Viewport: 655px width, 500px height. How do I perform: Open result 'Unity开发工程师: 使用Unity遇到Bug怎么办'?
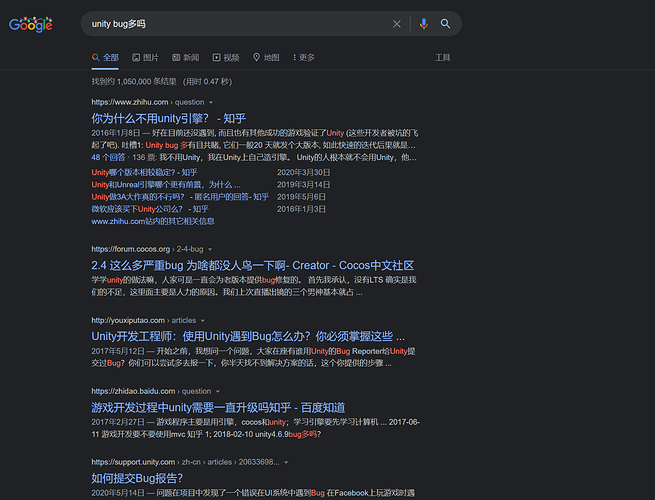[x=248, y=336]
